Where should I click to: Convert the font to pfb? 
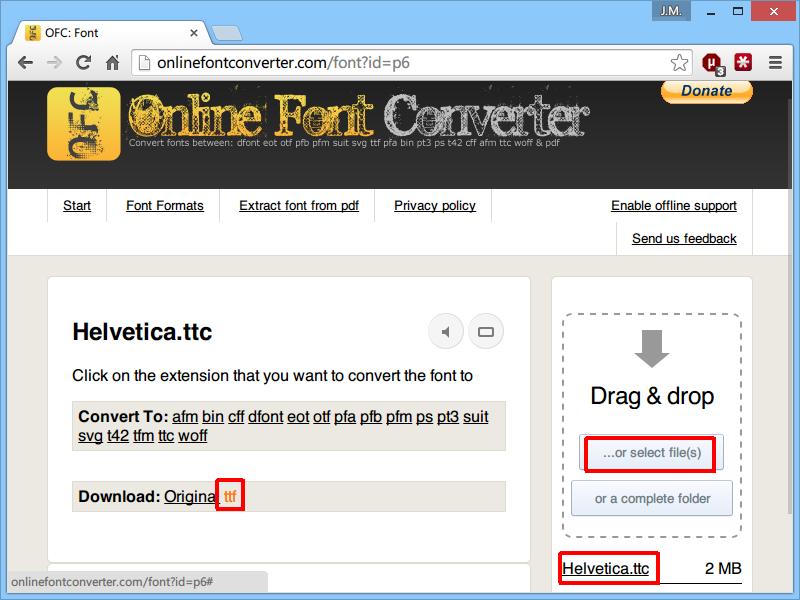pyautogui.click(x=371, y=417)
